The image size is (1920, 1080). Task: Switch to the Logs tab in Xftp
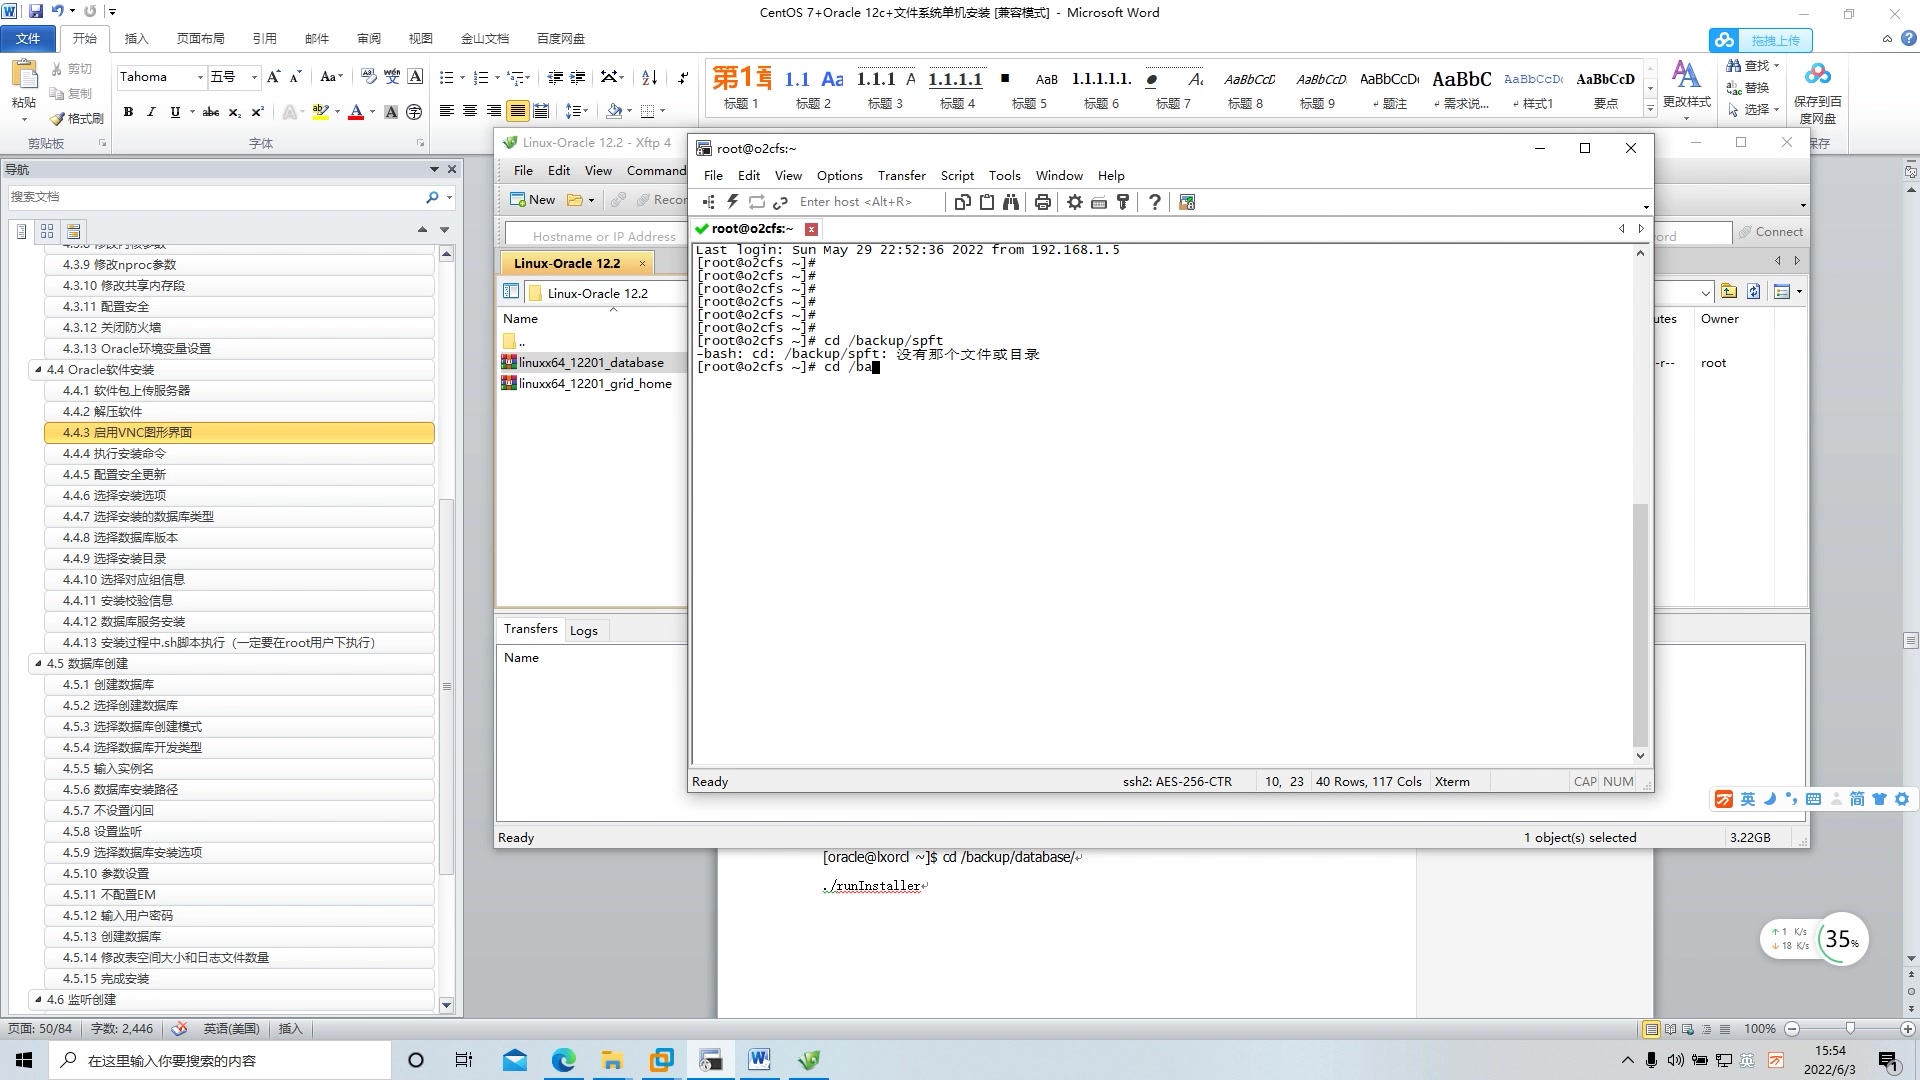[584, 631]
